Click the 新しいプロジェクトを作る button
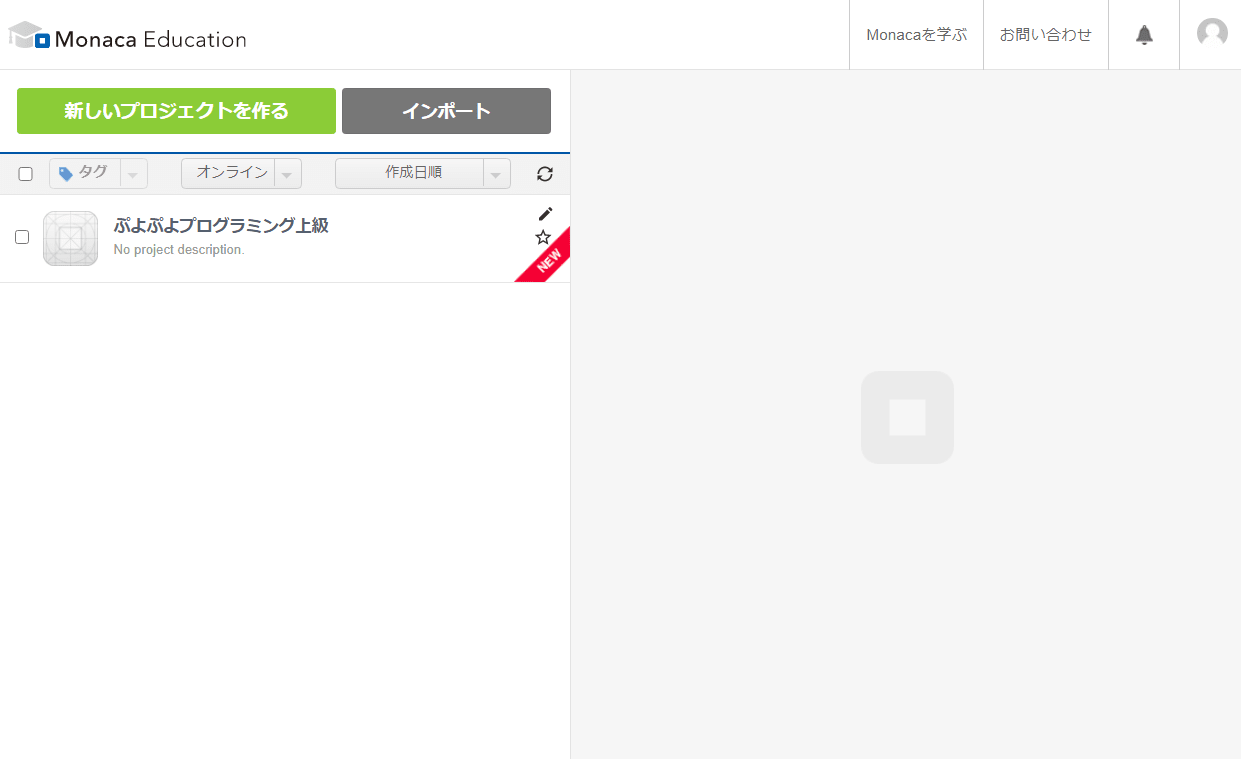 pos(176,111)
